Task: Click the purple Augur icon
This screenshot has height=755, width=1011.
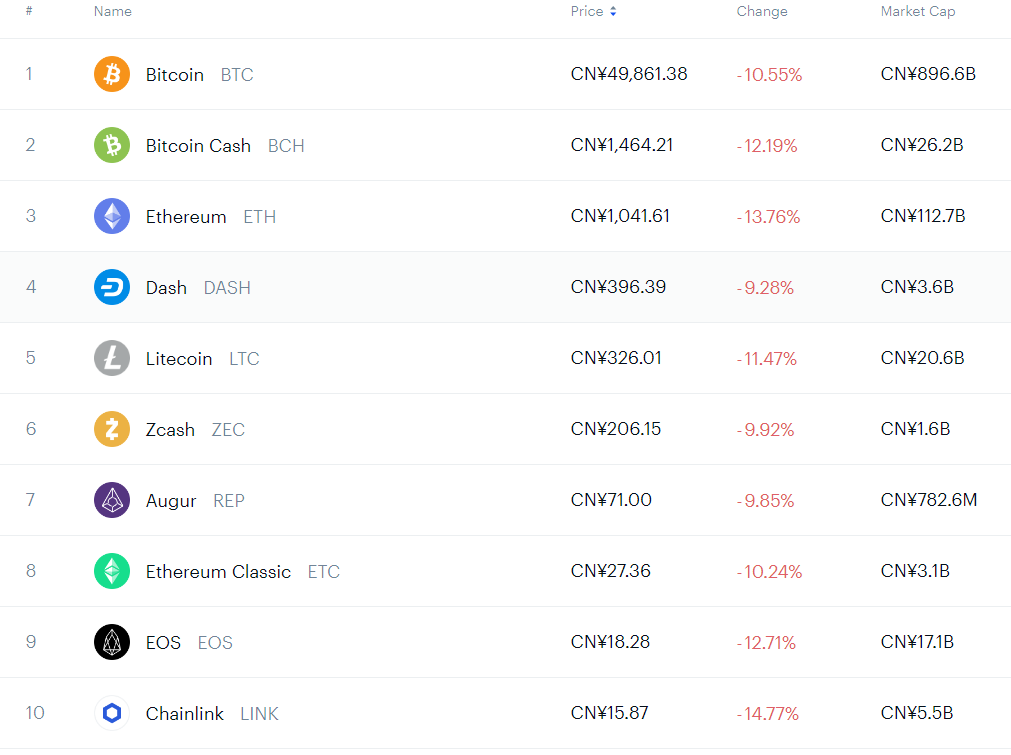Action: pos(112,500)
